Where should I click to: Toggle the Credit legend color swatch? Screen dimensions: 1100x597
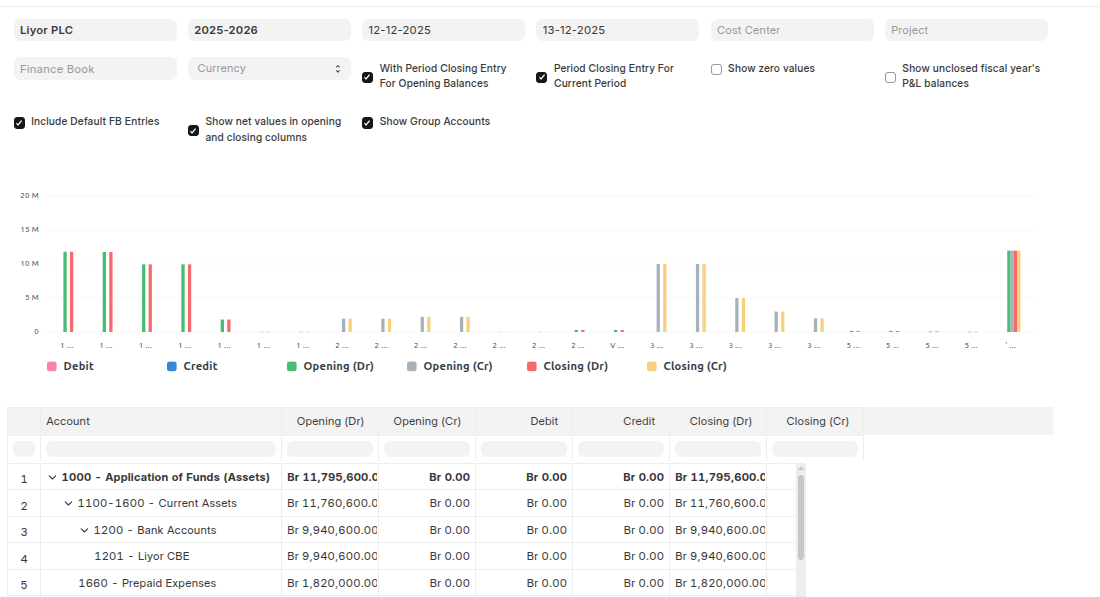tap(172, 366)
